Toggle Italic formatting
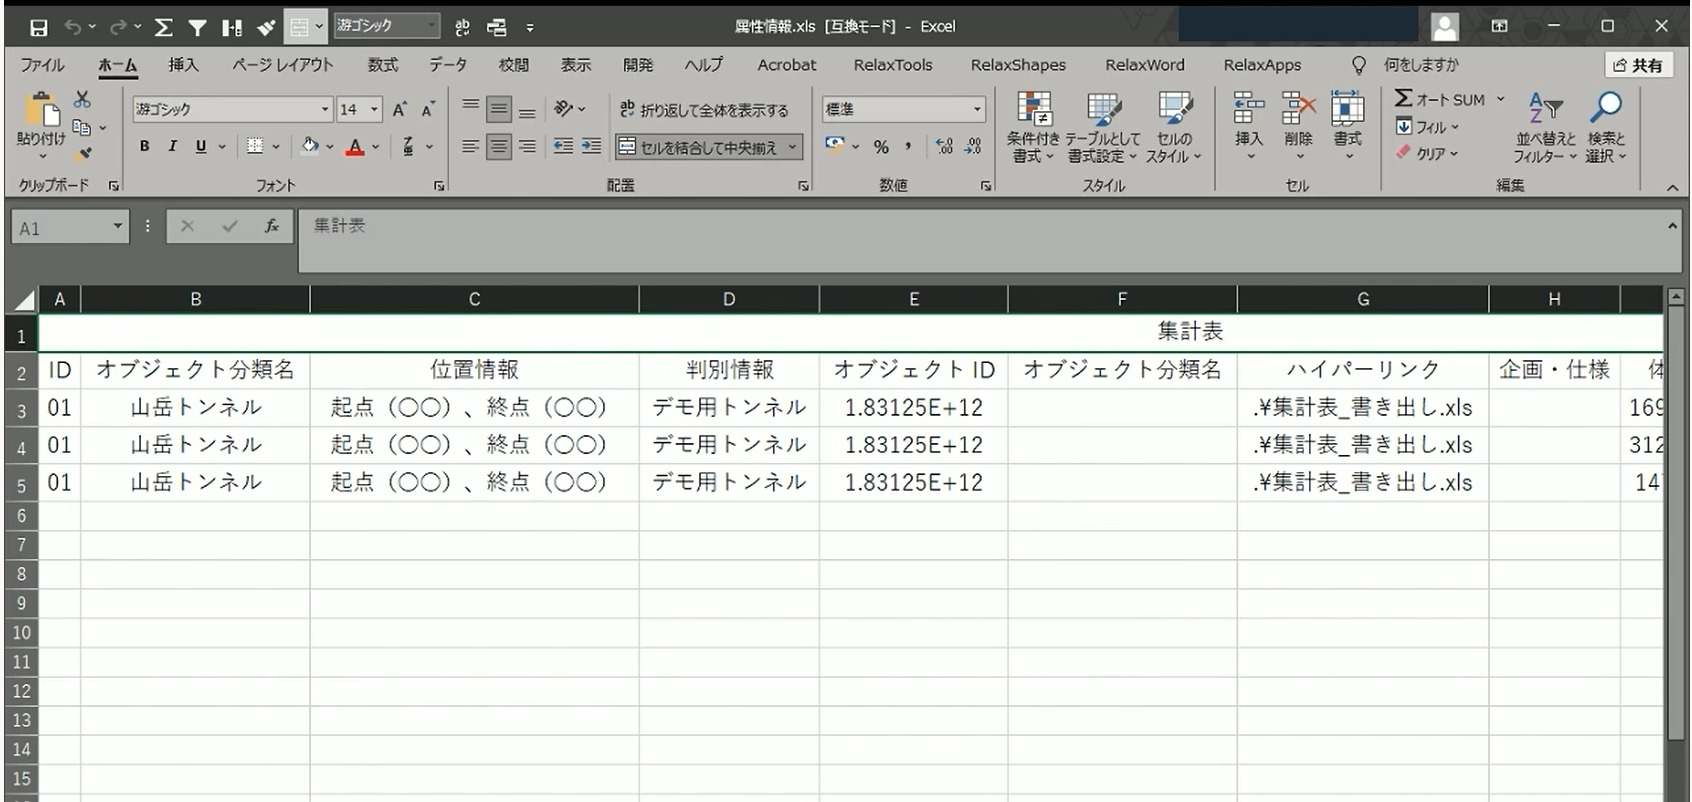The image size is (1692, 802). [172, 147]
